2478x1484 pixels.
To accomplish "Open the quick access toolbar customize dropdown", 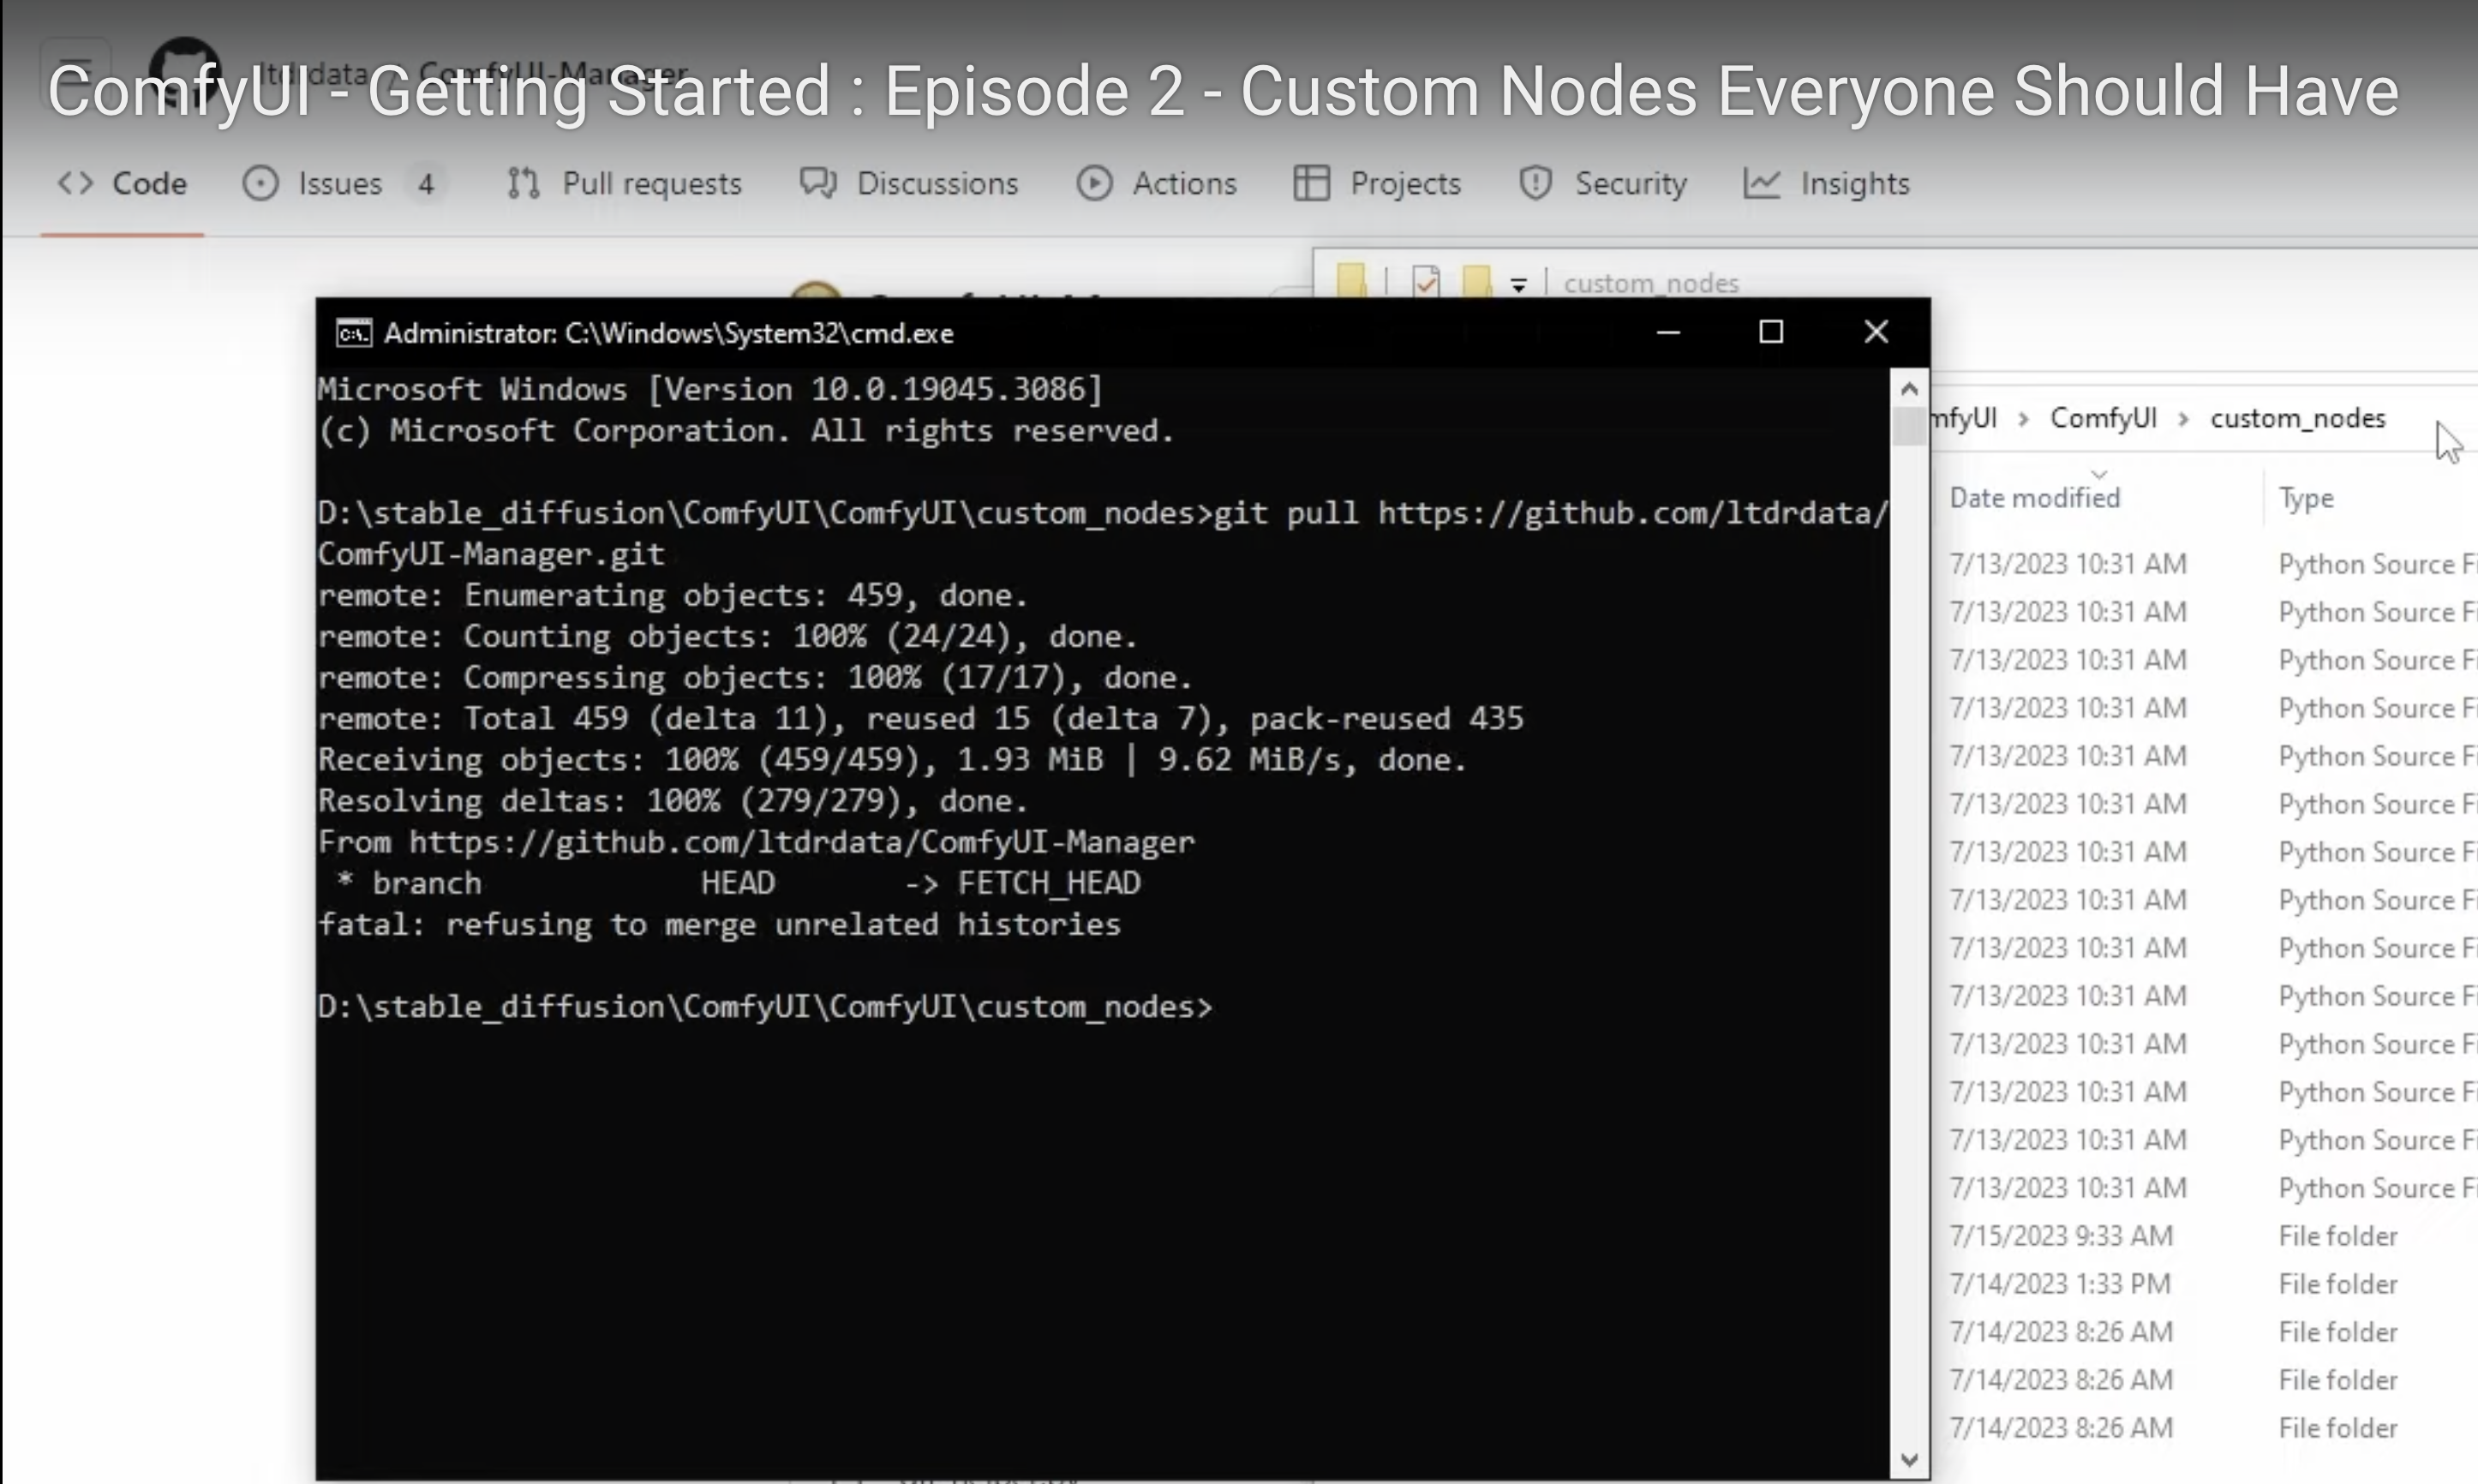I will coord(1519,285).
